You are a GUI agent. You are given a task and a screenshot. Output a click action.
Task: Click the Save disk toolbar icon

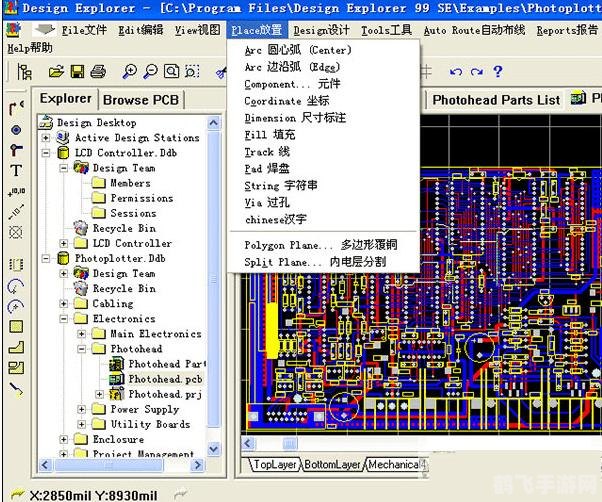[77, 72]
